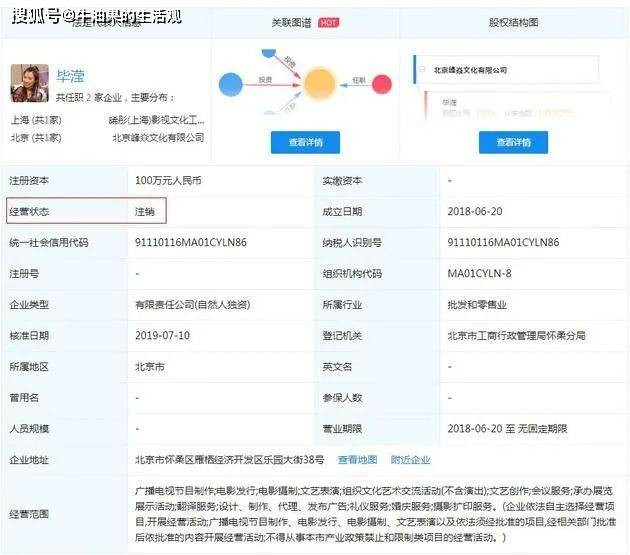Click 上海 (共1家) region entry
Viewport: 630px width, 555px height.
pos(36,120)
